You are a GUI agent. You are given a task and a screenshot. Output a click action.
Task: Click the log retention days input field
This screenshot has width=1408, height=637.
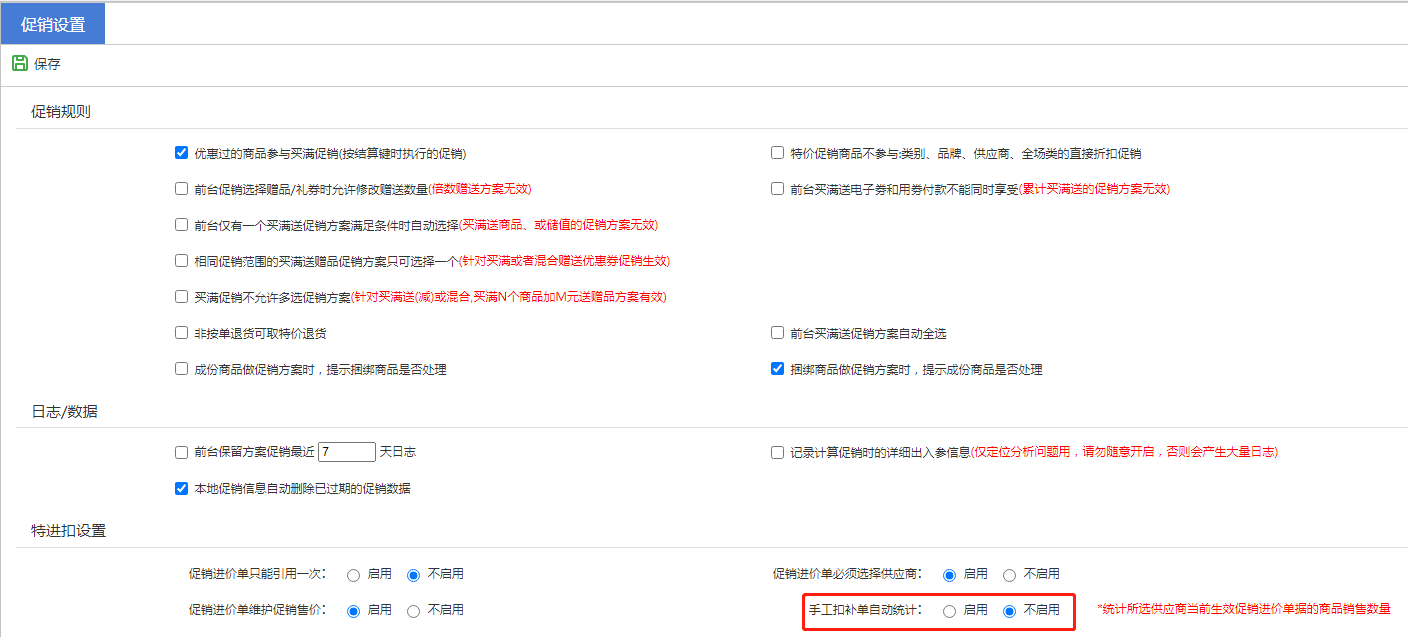click(x=346, y=452)
